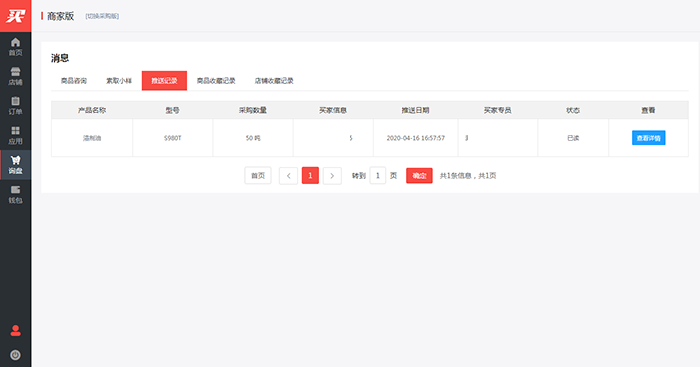Click the red user profile icon
The width and height of the screenshot is (700, 367).
[x=15, y=330]
